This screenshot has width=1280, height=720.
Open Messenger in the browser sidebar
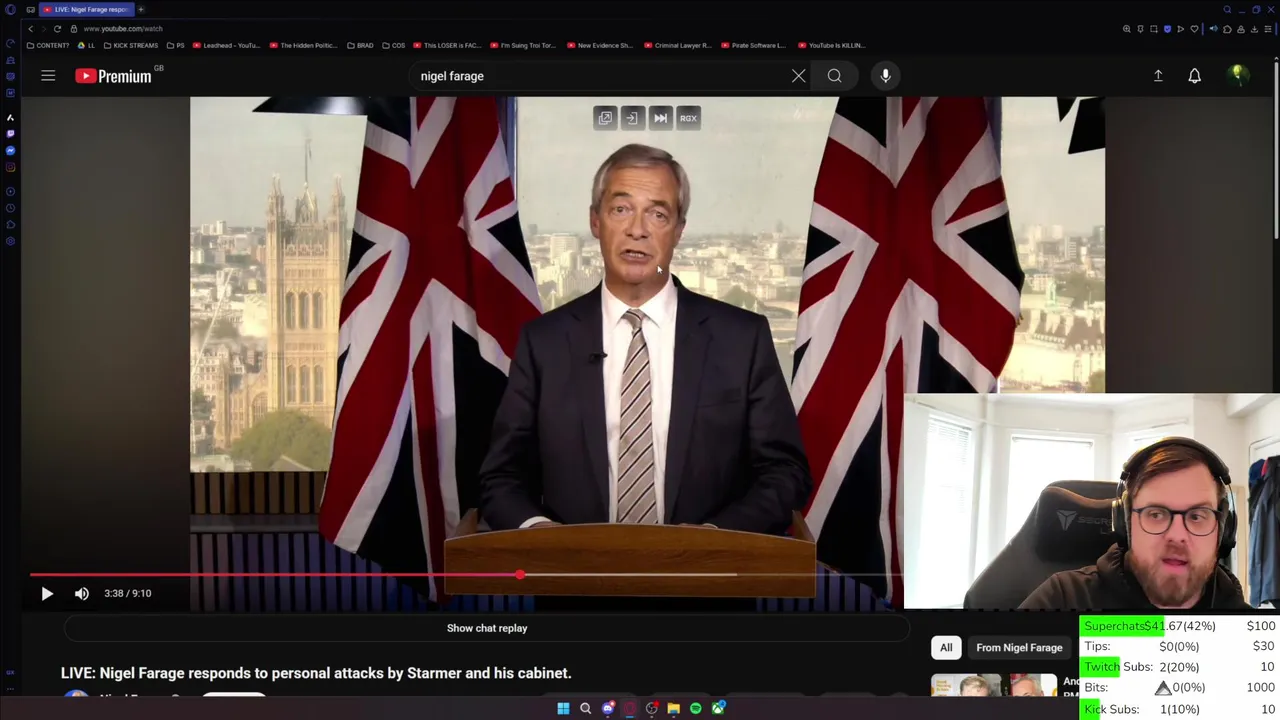[10, 150]
